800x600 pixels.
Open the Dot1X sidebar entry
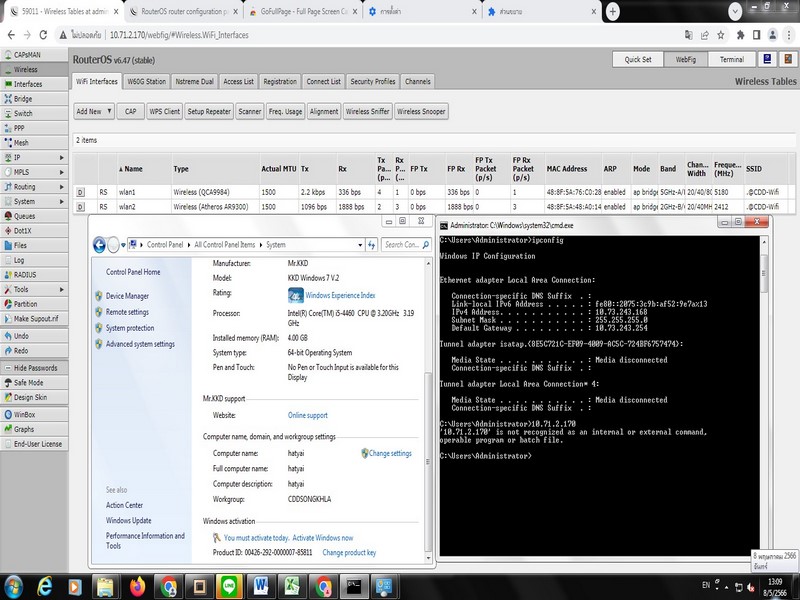[34, 231]
